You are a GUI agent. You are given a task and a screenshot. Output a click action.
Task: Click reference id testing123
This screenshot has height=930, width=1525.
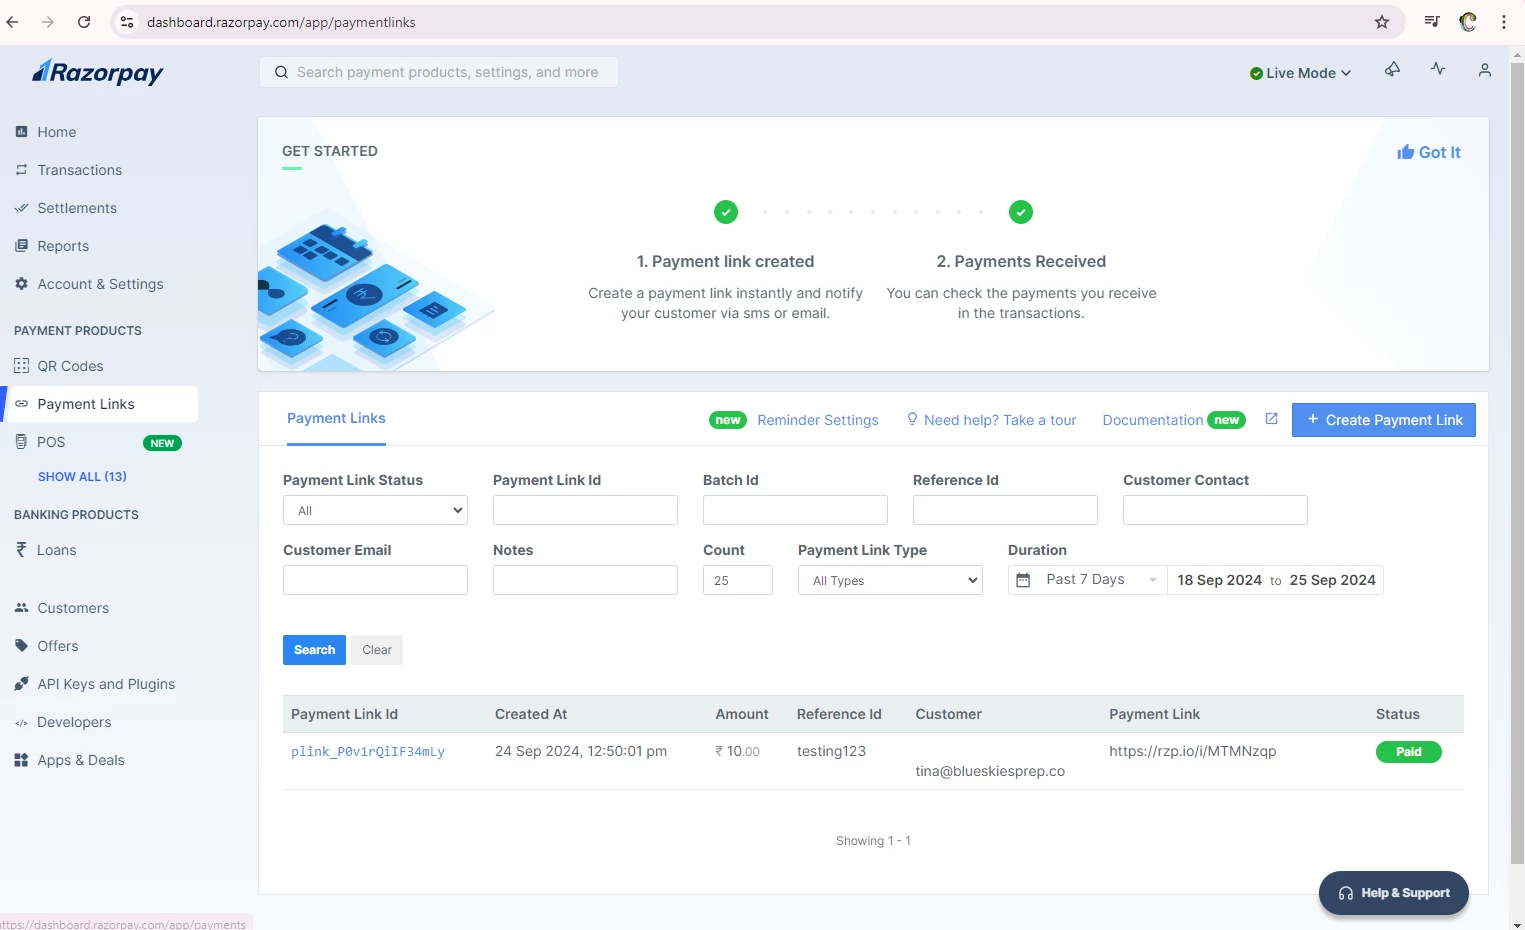pyautogui.click(x=831, y=751)
